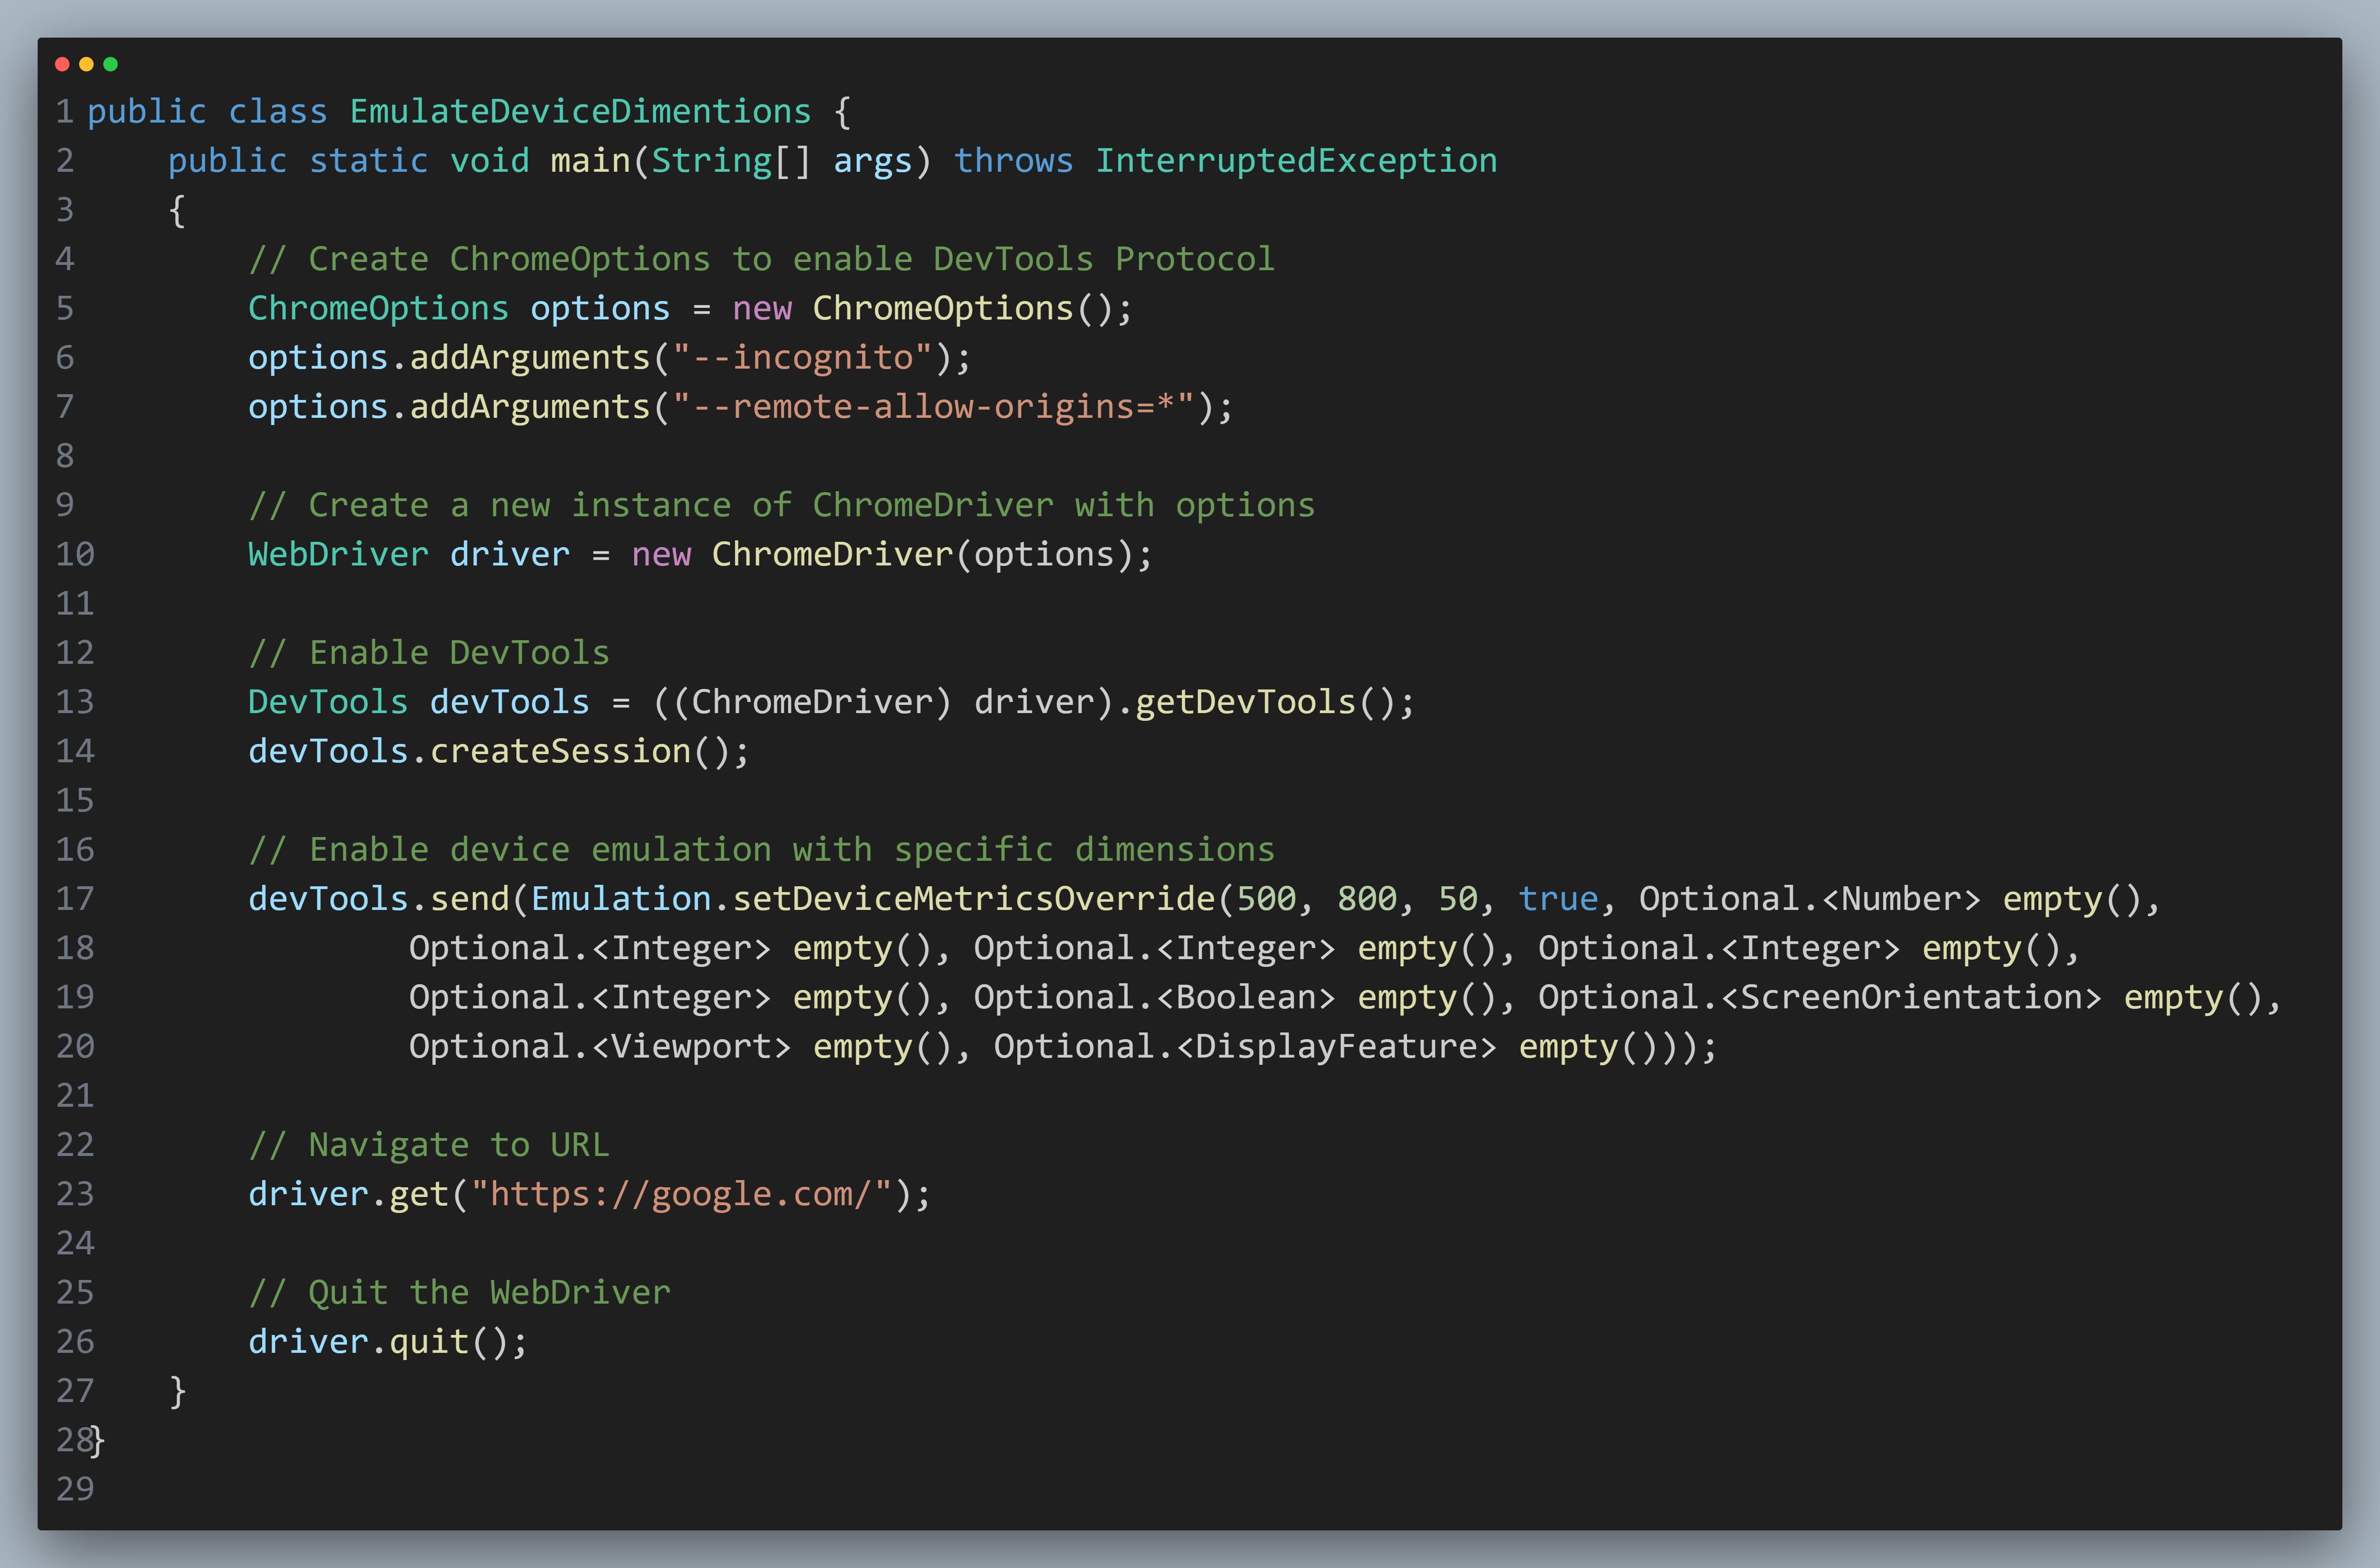Click the https://google.com/ URL
Image resolution: width=2380 pixels, height=1568 pixels.
coord(686,1193)
